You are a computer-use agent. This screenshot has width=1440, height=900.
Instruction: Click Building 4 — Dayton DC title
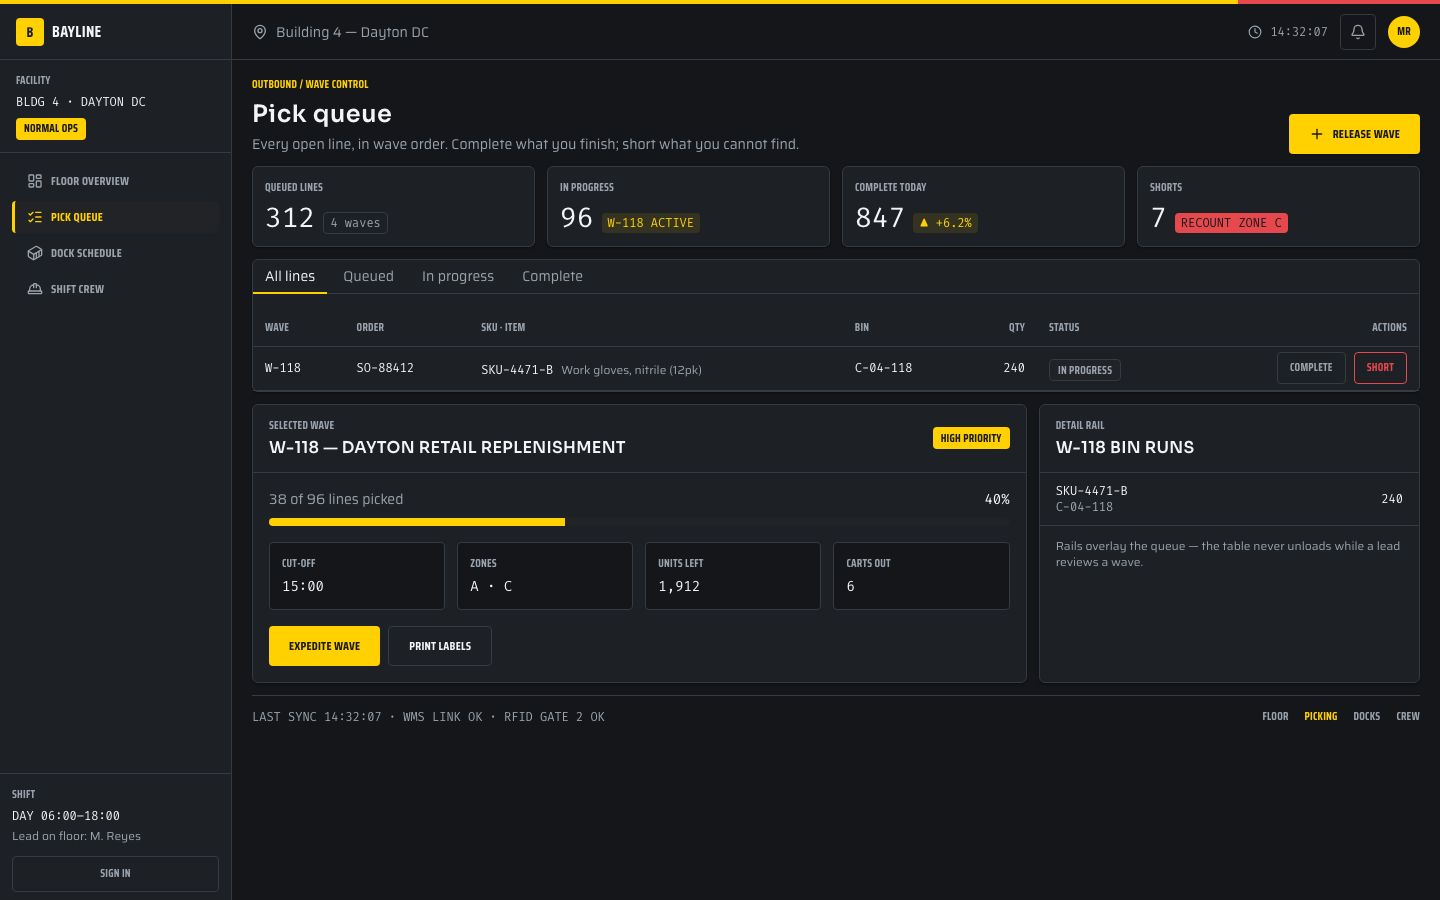tap(352, 32)
